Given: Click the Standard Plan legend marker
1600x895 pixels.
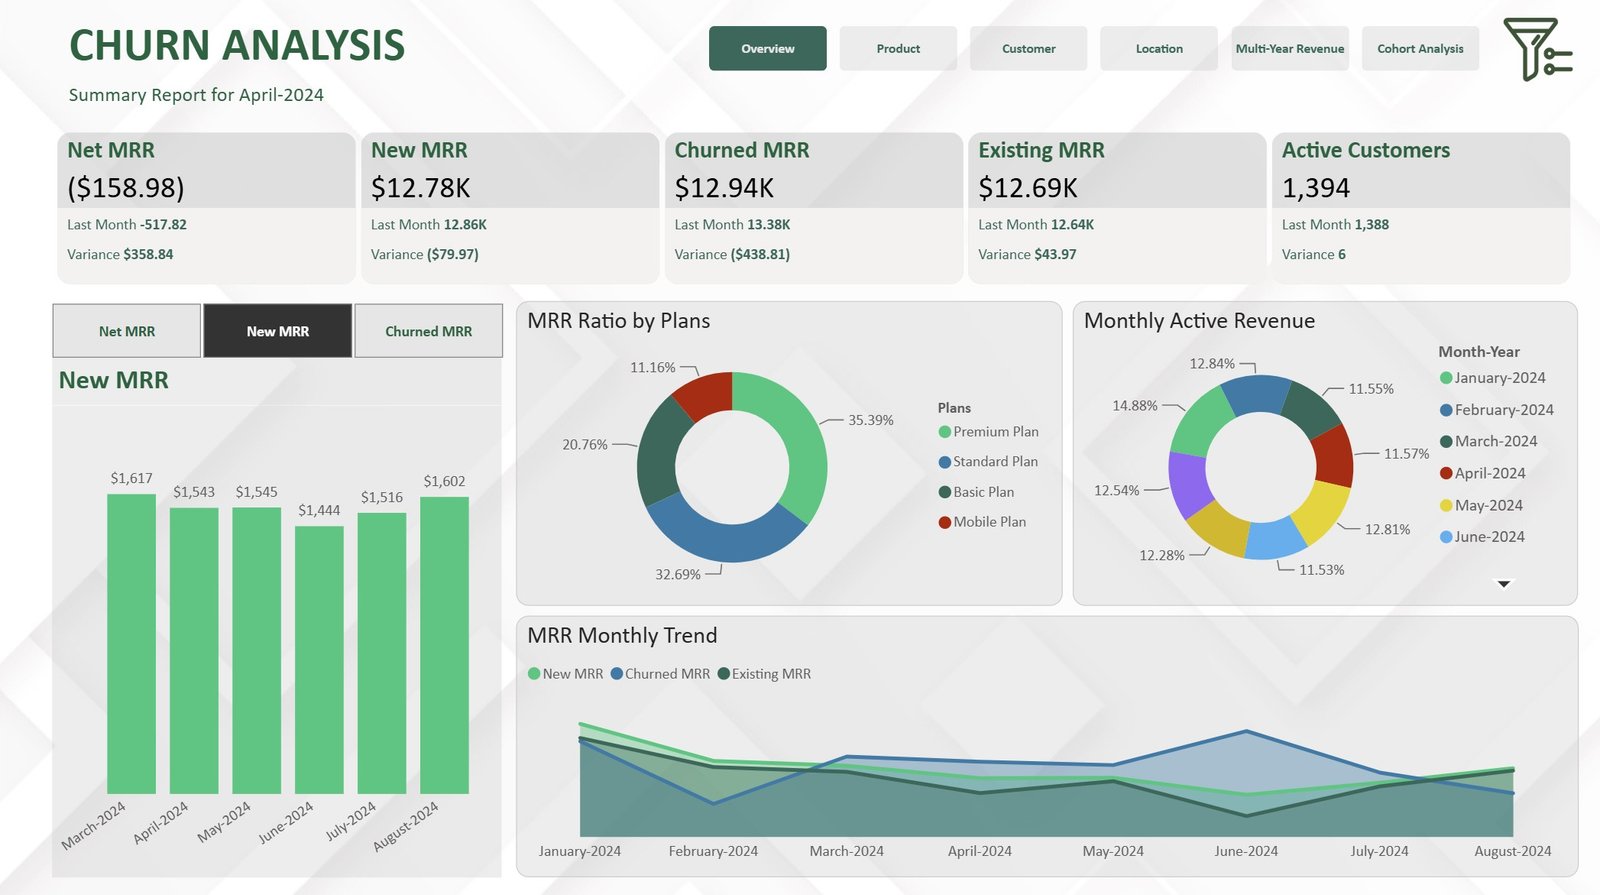Looking at the screenshot, I should [x=945, y=462].
